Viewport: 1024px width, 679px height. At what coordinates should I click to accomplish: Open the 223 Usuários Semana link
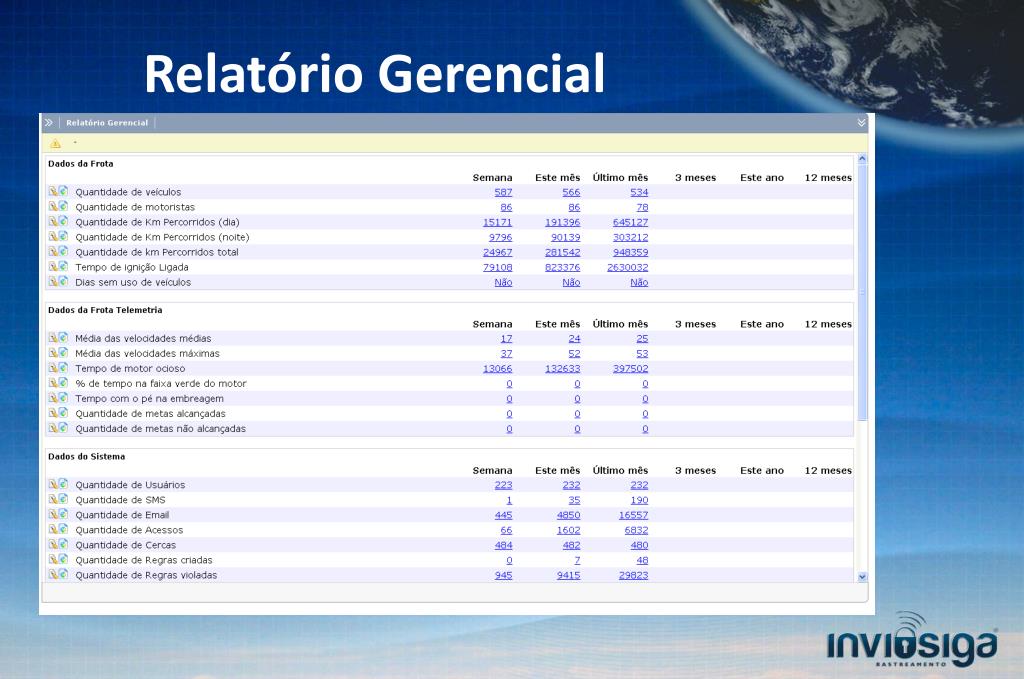504,484
